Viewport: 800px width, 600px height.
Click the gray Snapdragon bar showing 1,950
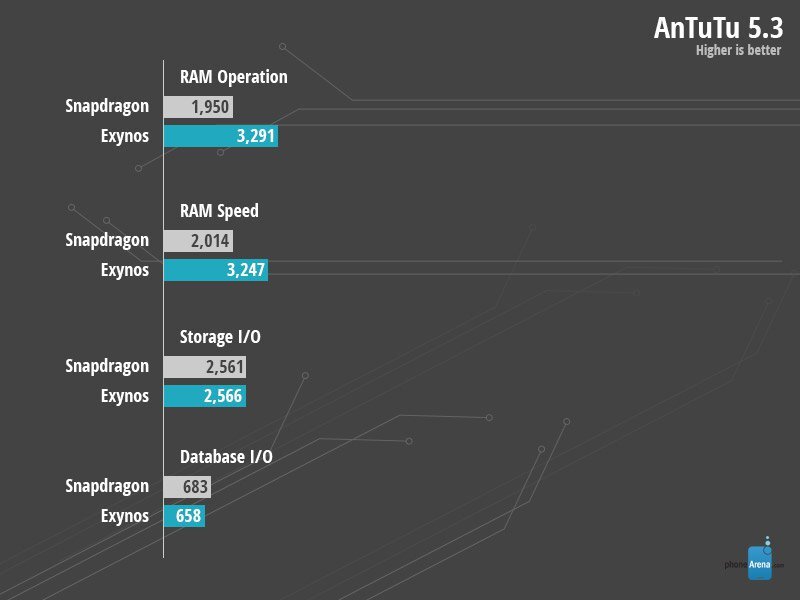[199, 107]
